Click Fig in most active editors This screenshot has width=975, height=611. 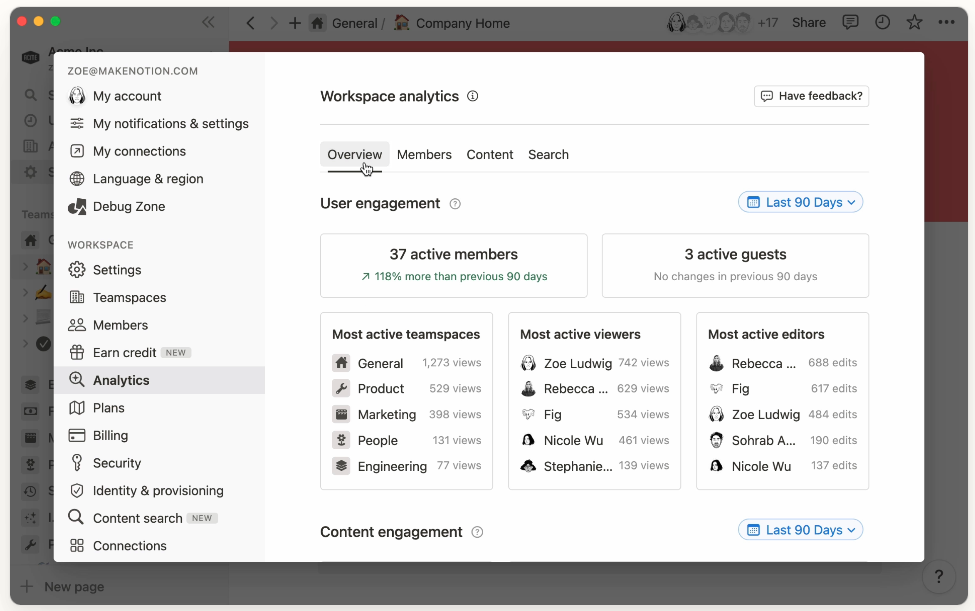coord(782,388)
